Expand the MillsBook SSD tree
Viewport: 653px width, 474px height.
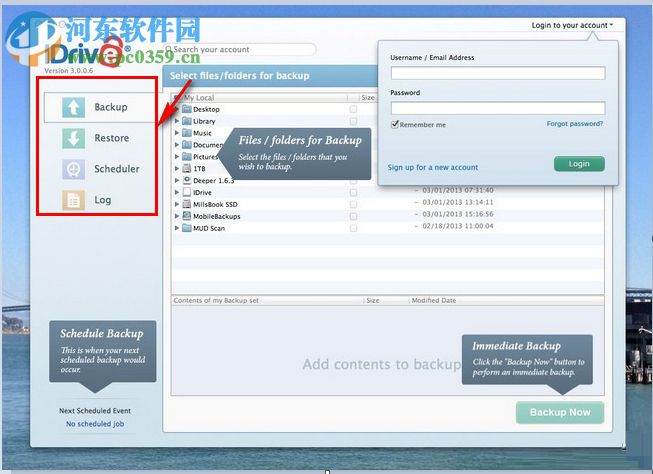coord(177,204)
